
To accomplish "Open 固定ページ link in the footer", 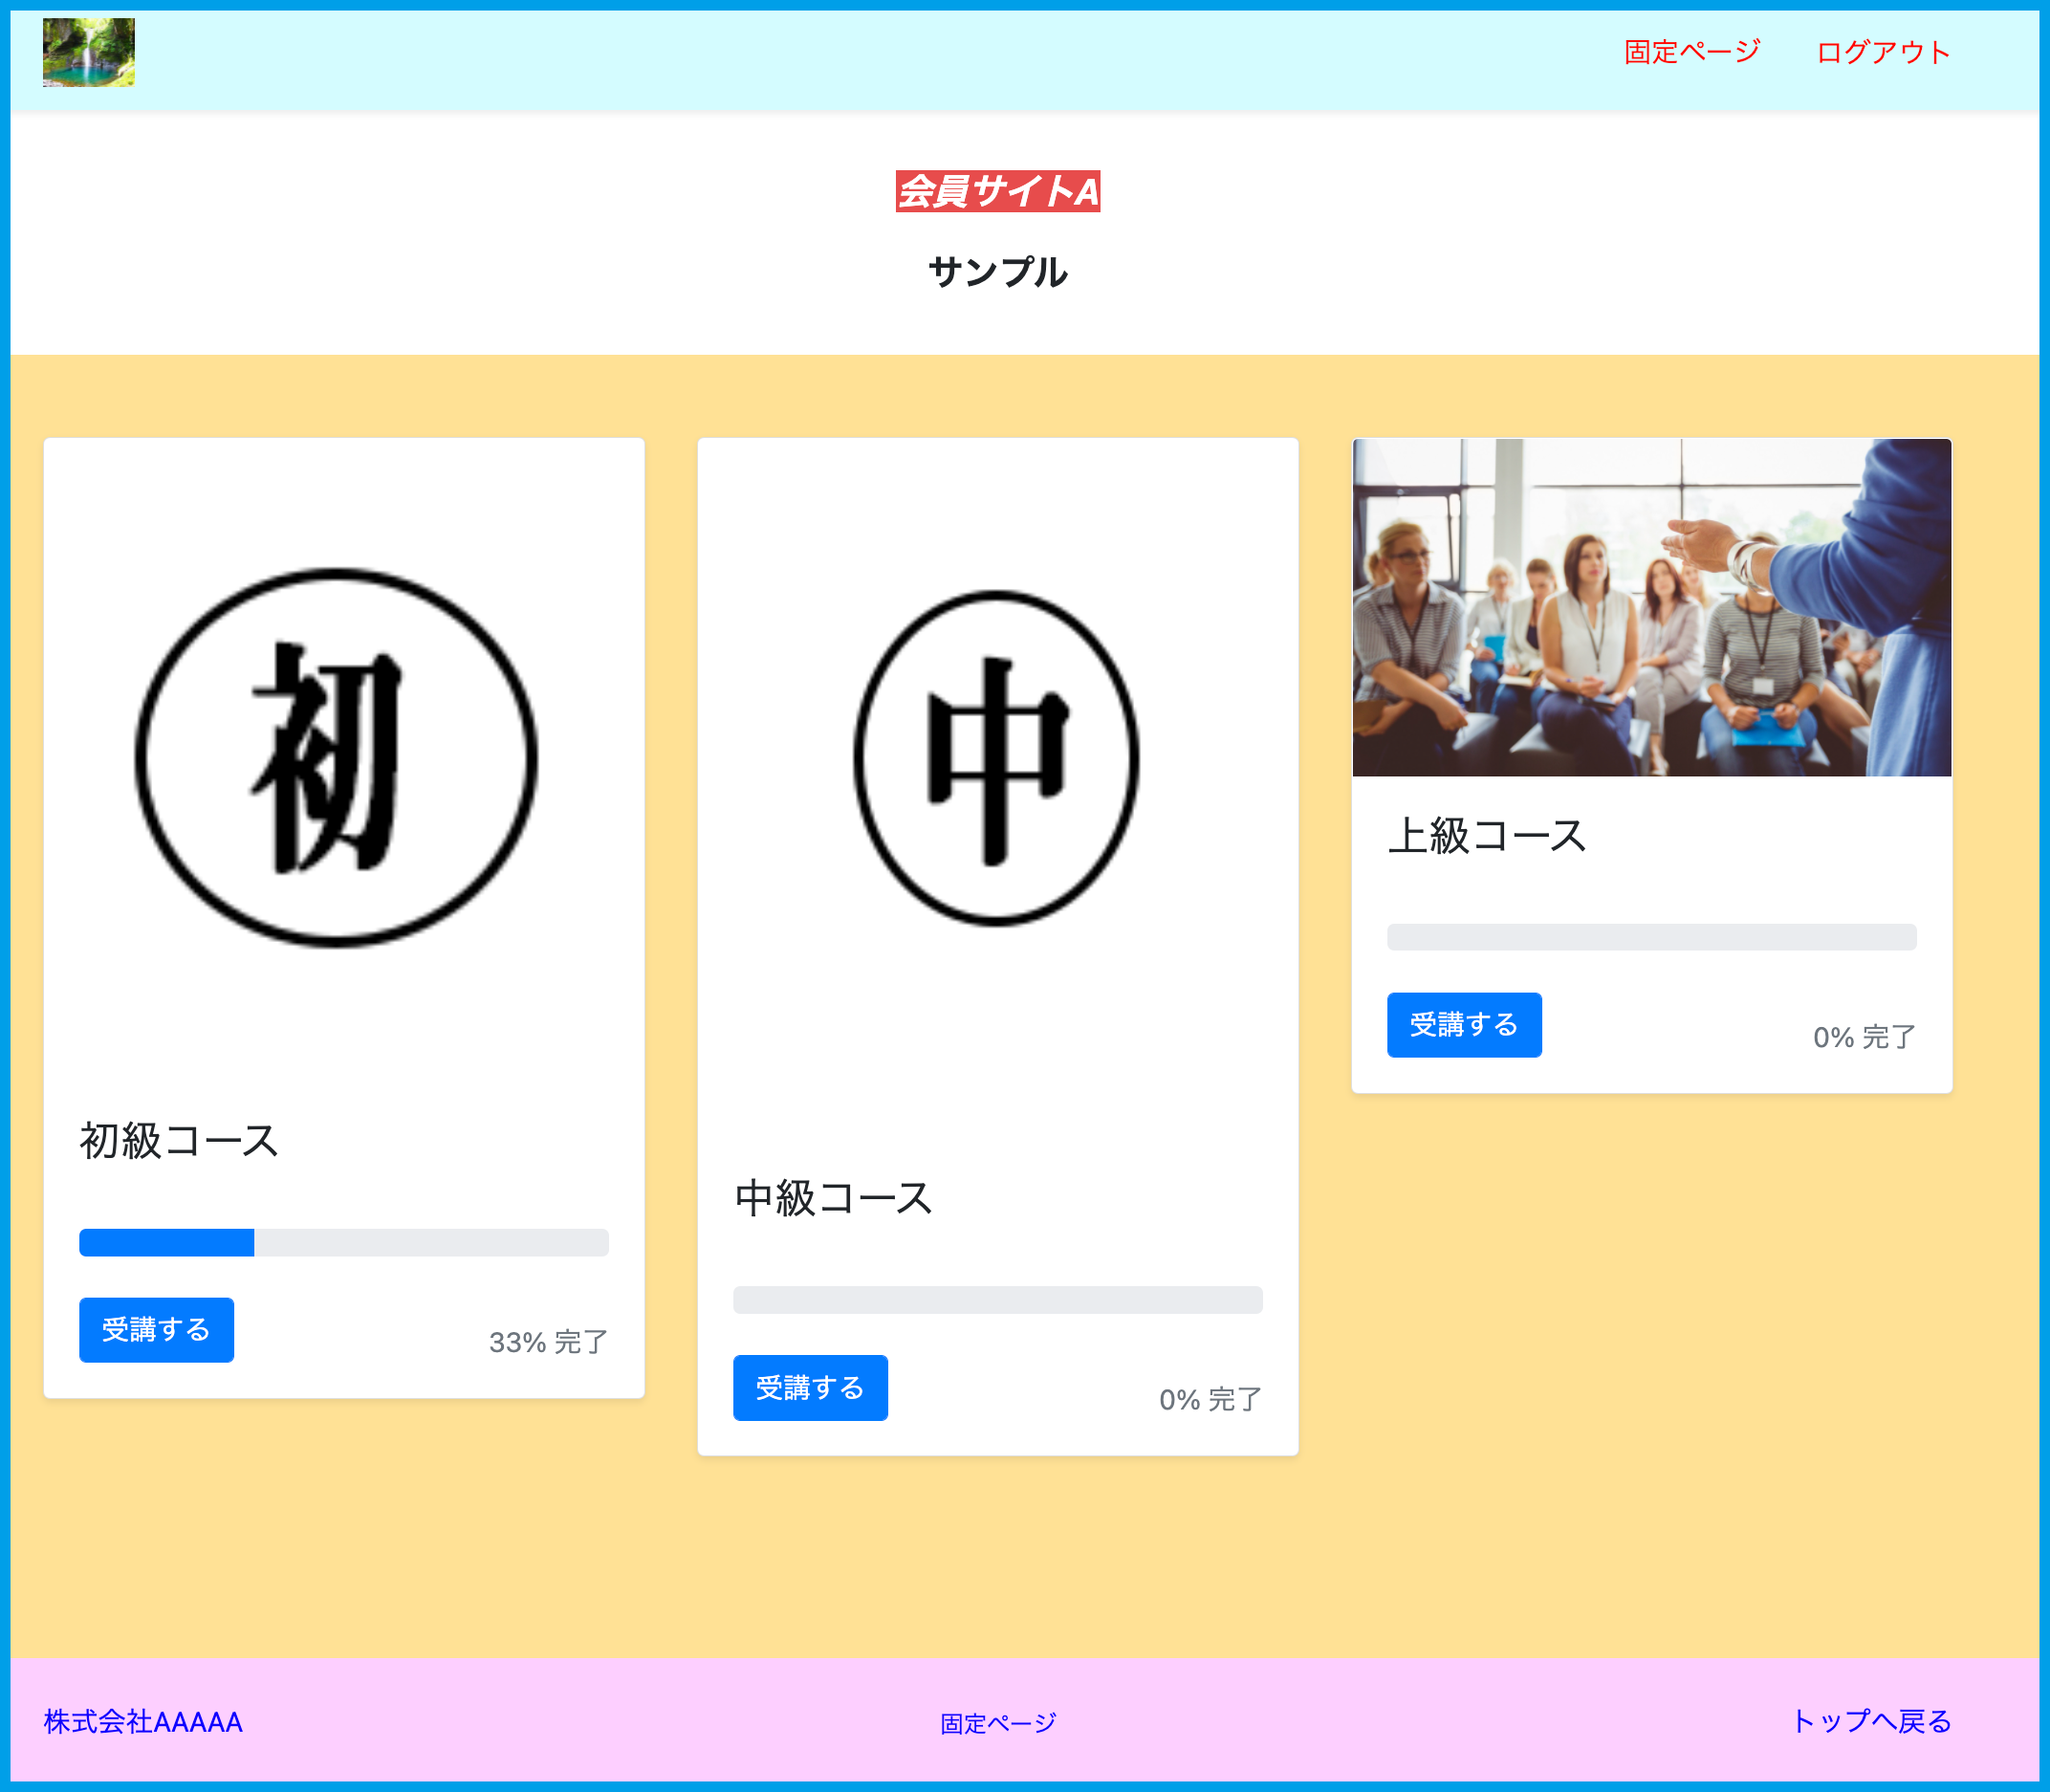I will (x=997, y=1723).
